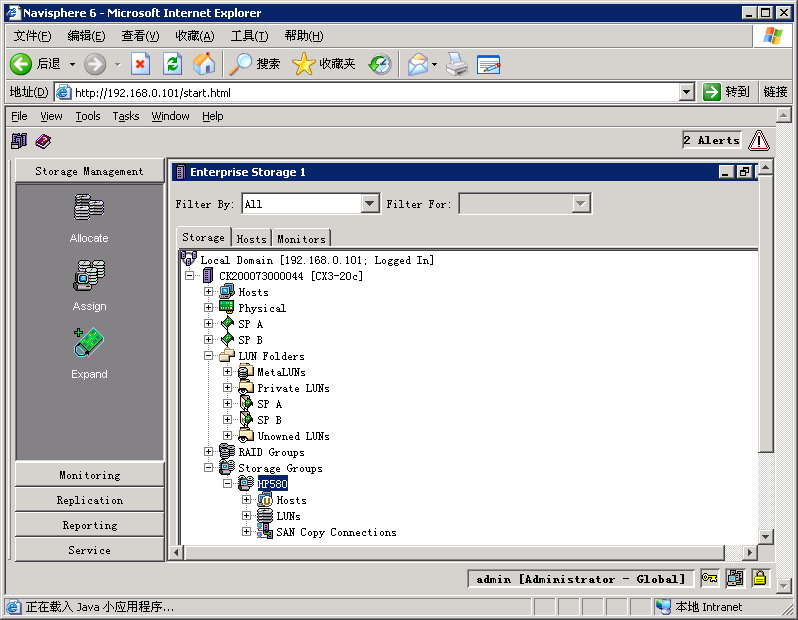Click the IE Print icon
This screenshot has height=620, width=798.
tap(457, 64)
